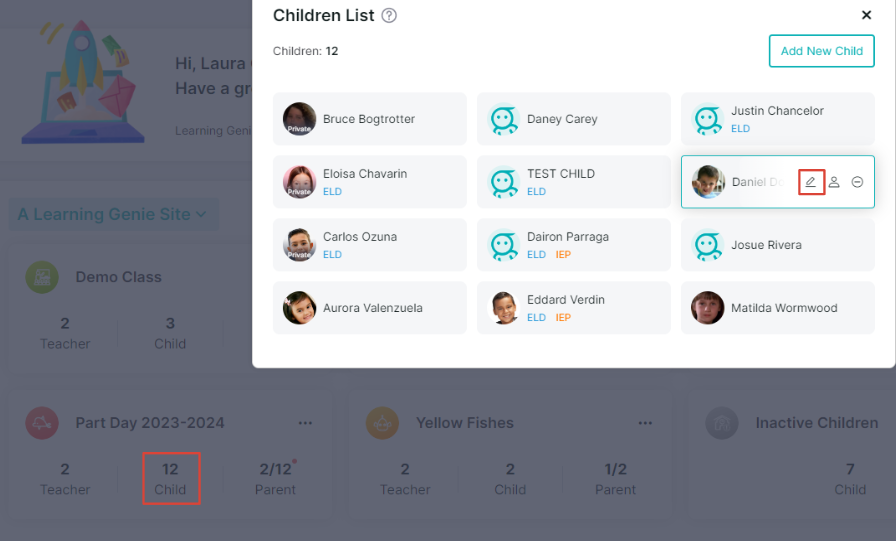Click the edit pencil icon for Daniel
This screenshot has width=896, height=541.
tap(810, 182)
